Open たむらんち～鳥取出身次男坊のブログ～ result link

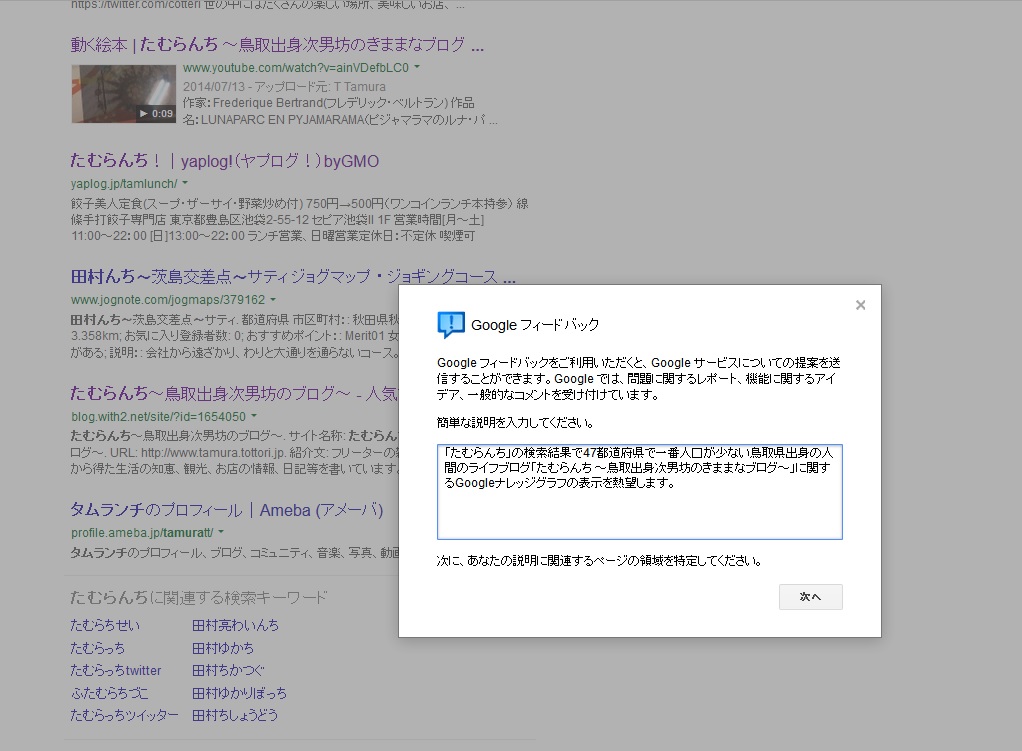click(234, 393)
